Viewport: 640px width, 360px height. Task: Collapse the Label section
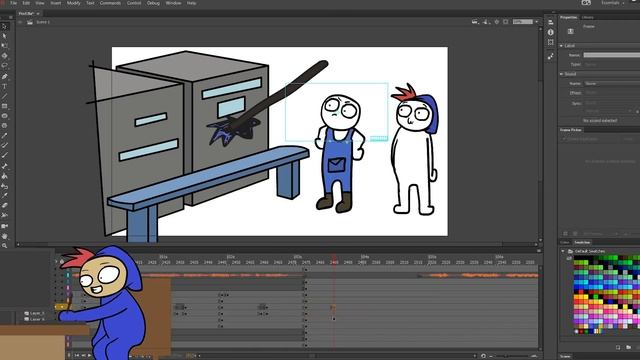pyautogui.click(x=562, y=46)
